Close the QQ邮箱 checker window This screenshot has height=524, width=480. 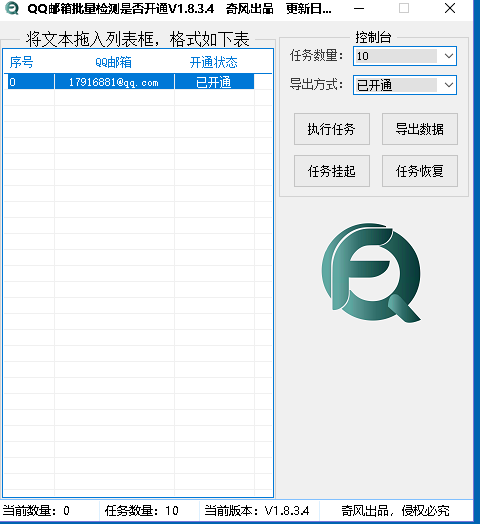(x=450, y=9)
